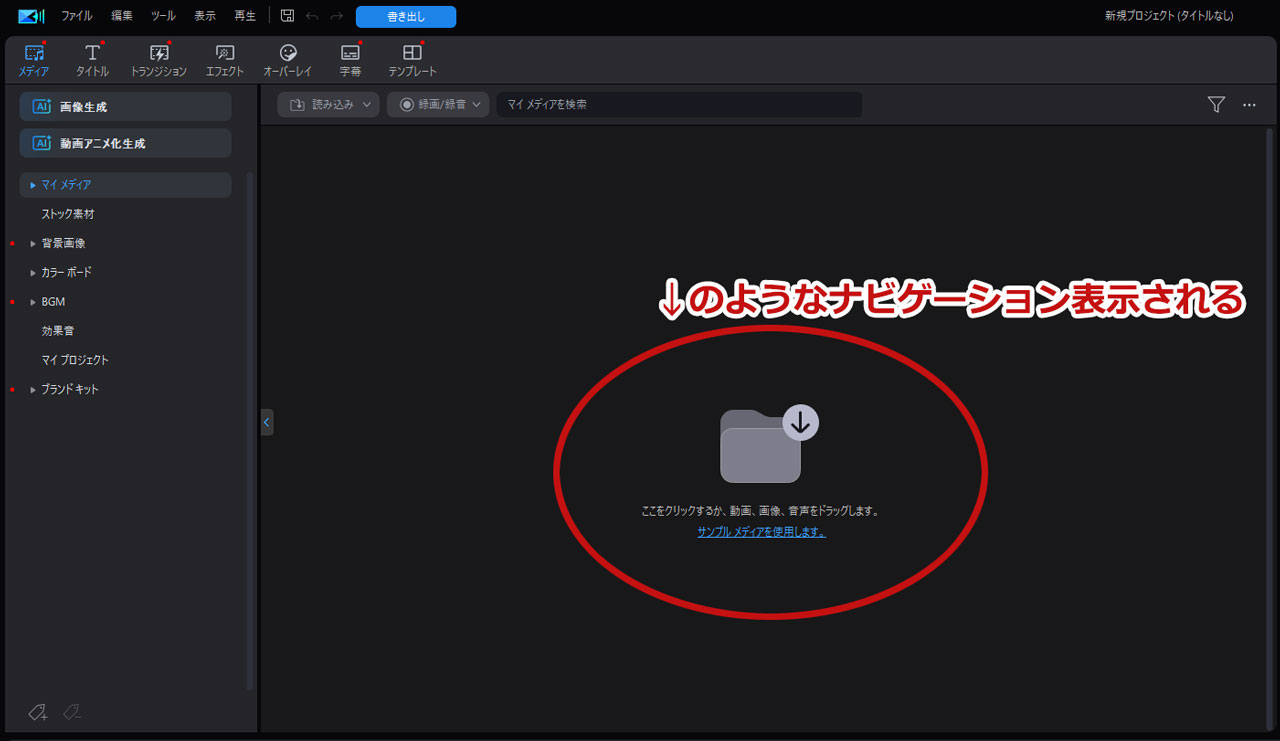The height and width of the screenshot is (741, 1280).
Task: Open the エフェクト (Effects) panel icon
Action: click(223, 58)
